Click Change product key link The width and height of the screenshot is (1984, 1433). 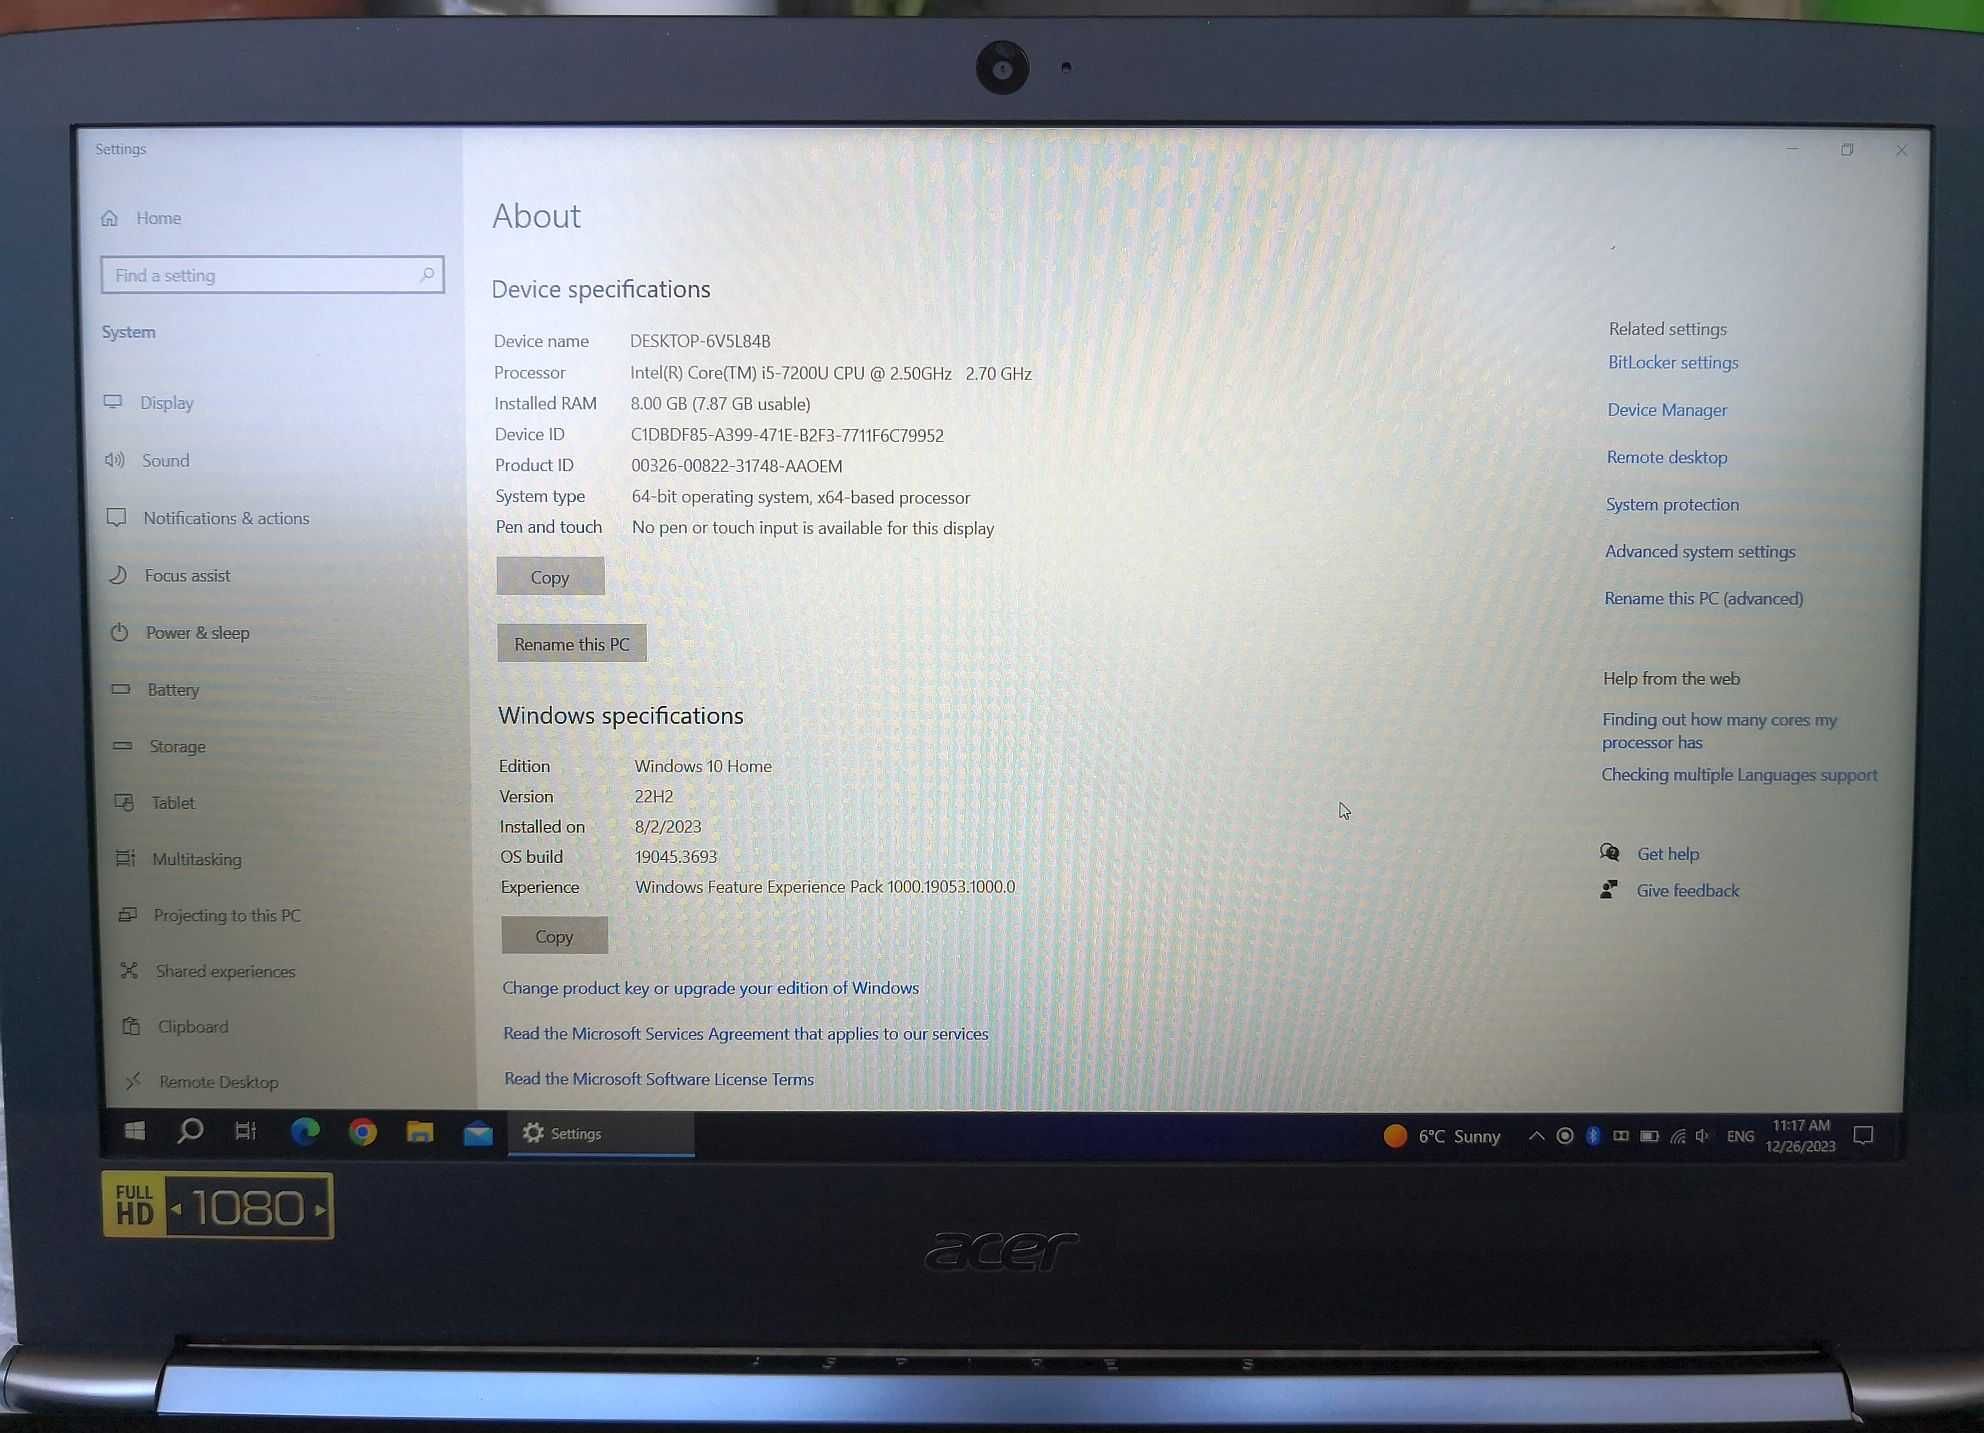pos(712,986)
